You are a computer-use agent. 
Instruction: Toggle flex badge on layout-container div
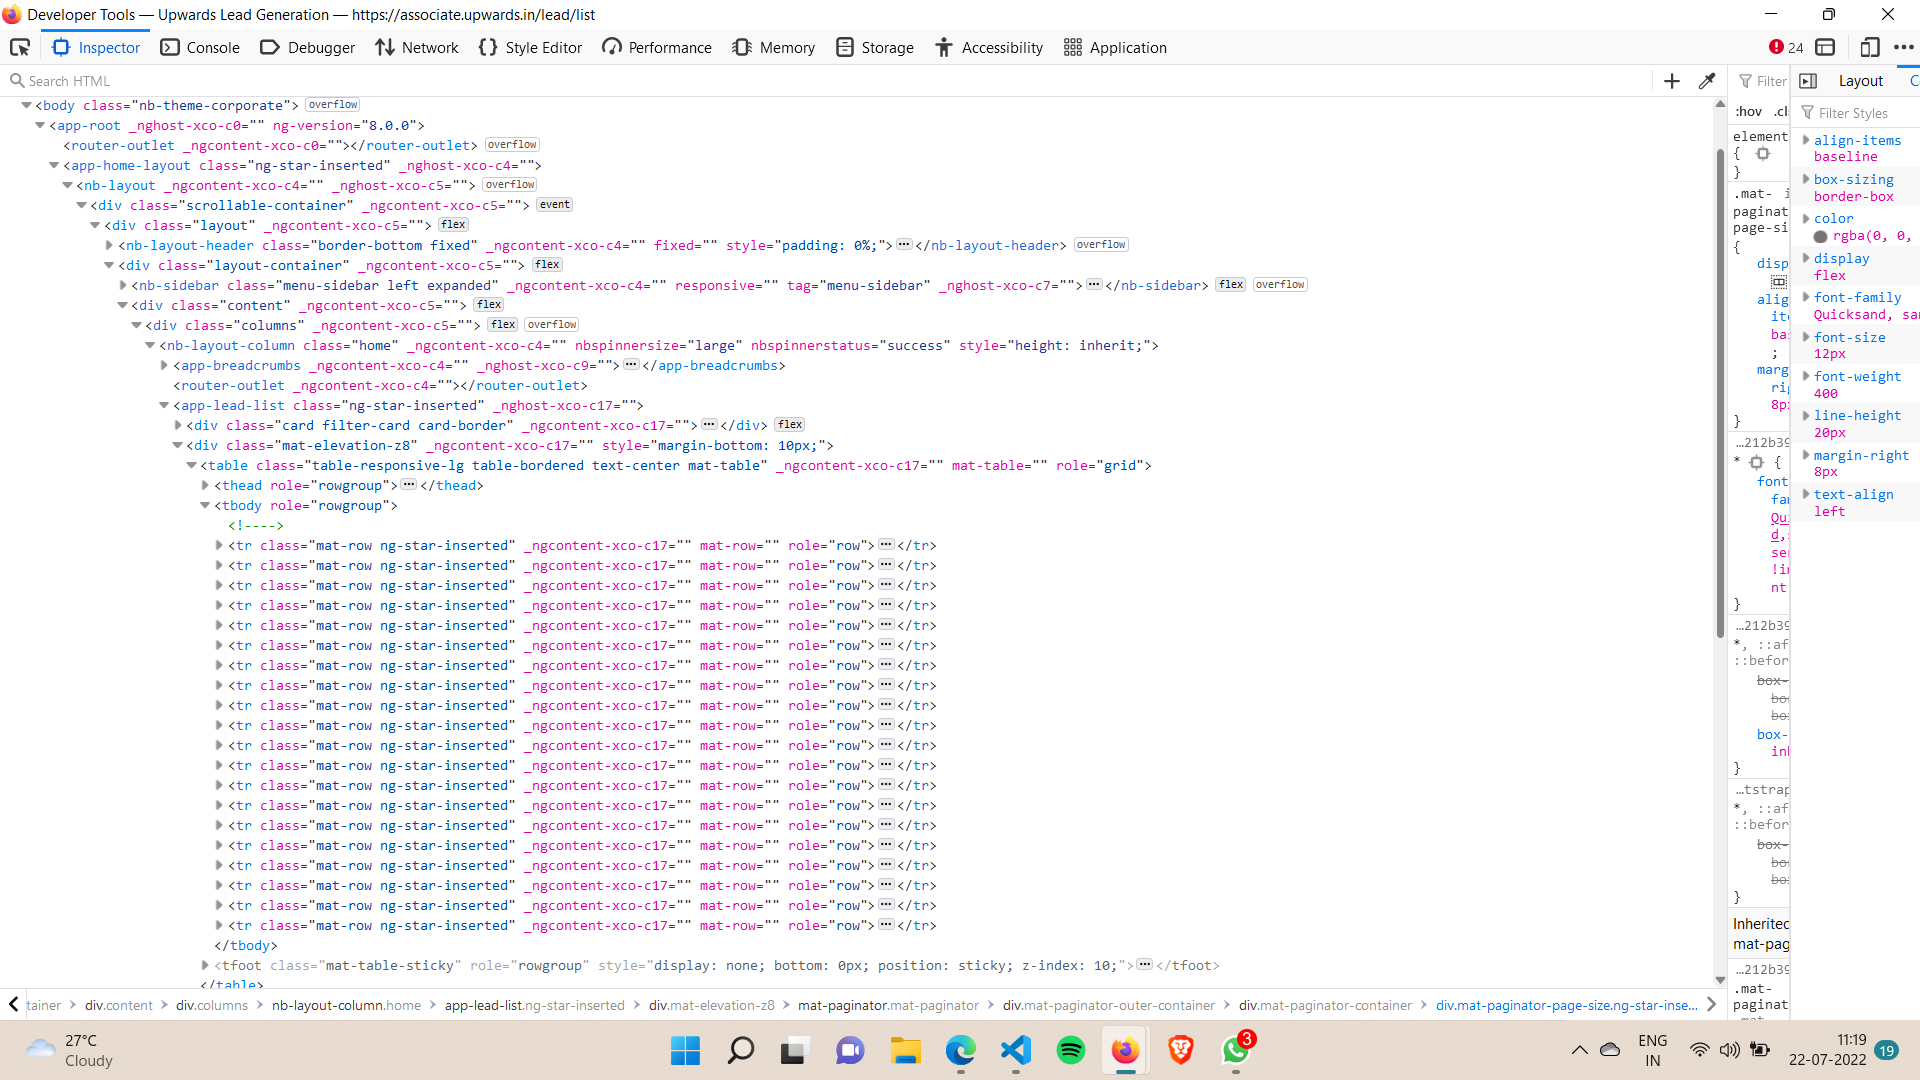(x=547, y=265)
